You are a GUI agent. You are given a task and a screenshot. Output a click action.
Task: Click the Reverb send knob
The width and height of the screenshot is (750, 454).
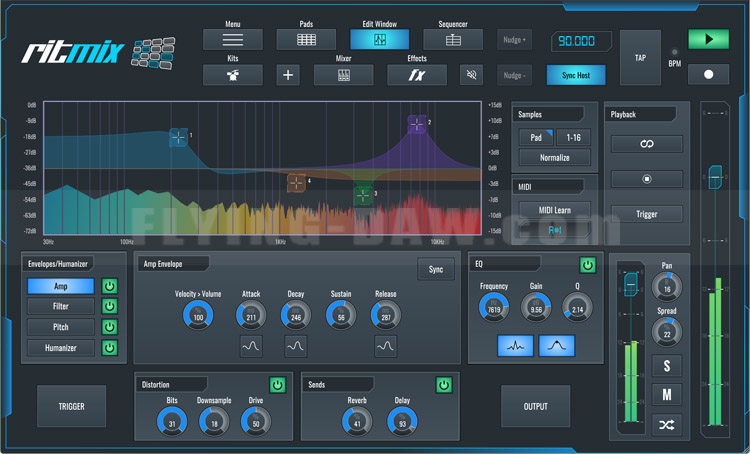coord(357,421)
